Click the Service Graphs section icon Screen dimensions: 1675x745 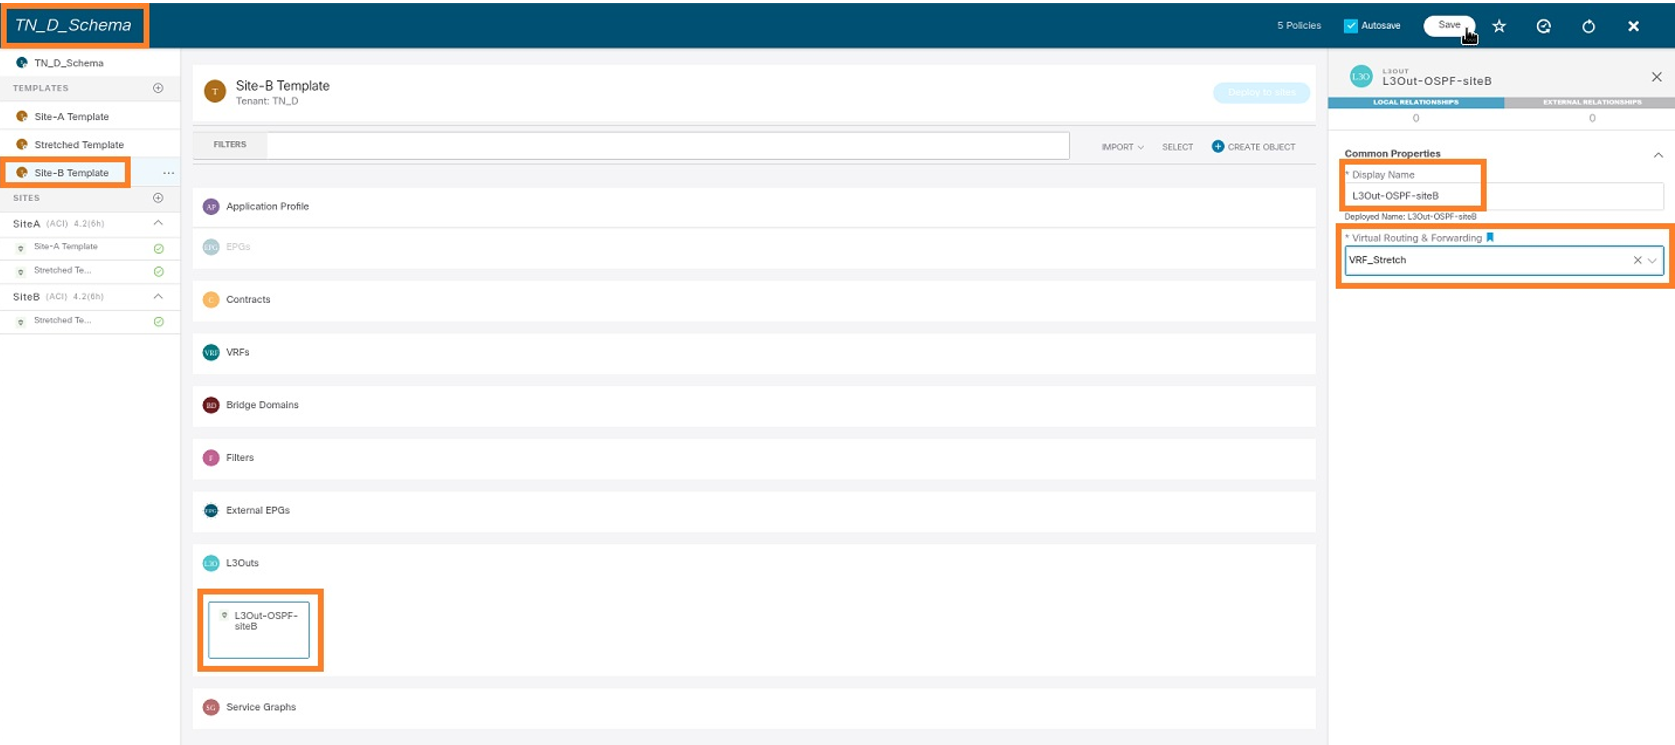click(211, 708)
